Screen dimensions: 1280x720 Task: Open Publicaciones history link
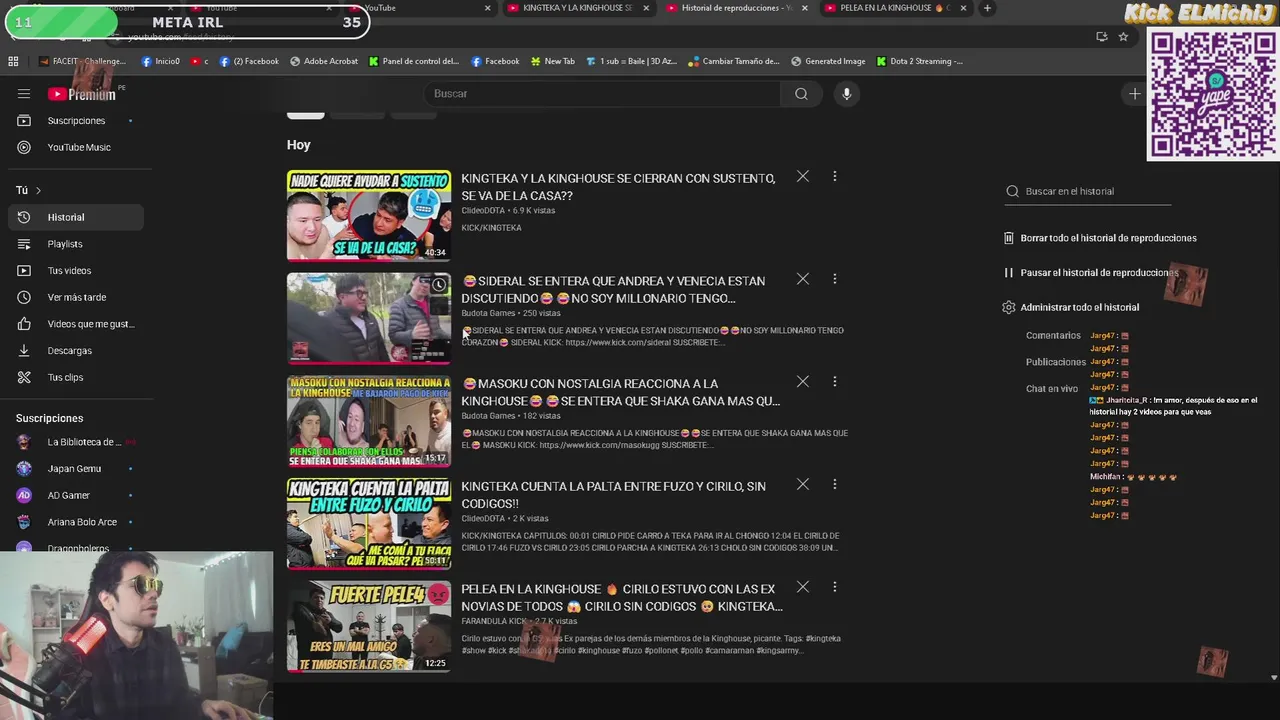click(x=1055, y=362)
